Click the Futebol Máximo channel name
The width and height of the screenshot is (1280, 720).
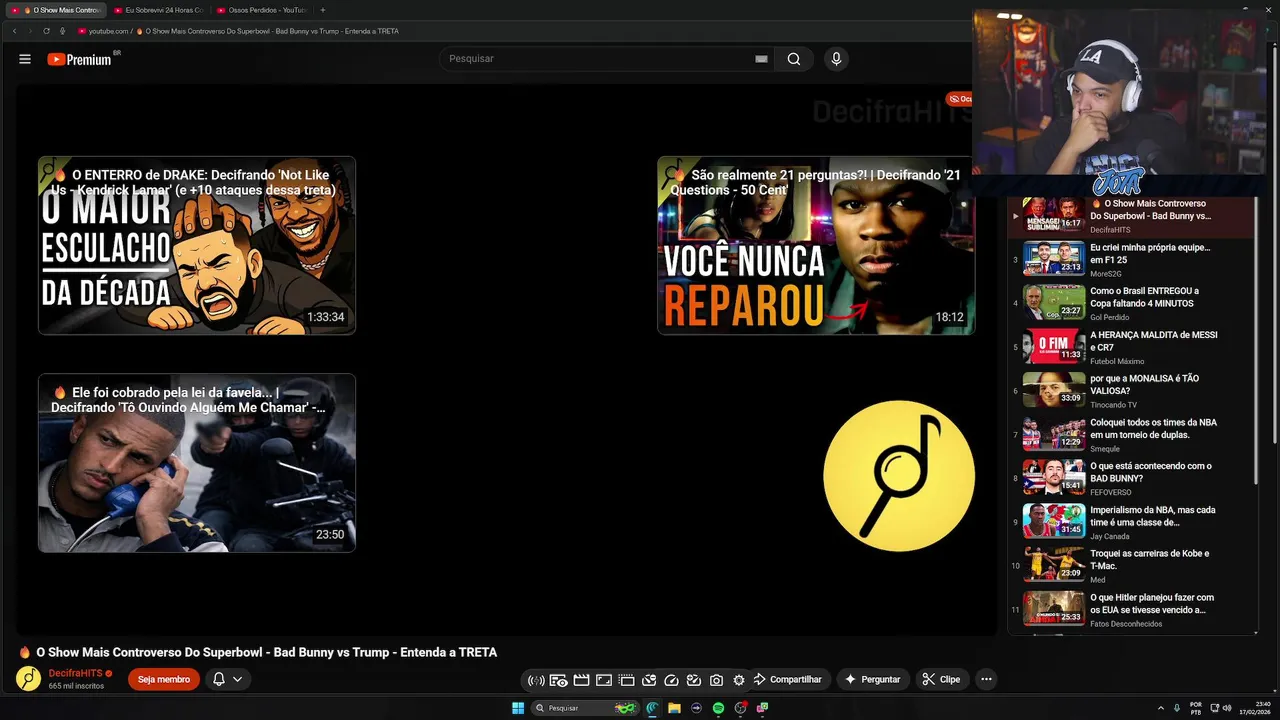click(x=1117, y=361)
